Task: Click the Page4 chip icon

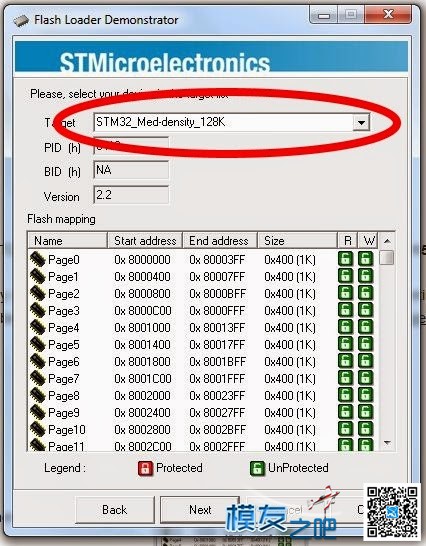Action: pyautogui.click(x=37, y=327)
